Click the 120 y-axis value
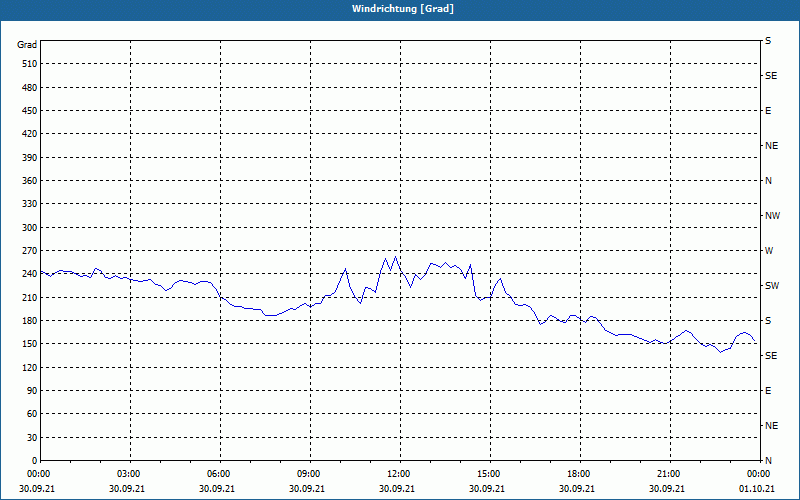Viewport: 800px width, 500px height. (x=29, y=367)
